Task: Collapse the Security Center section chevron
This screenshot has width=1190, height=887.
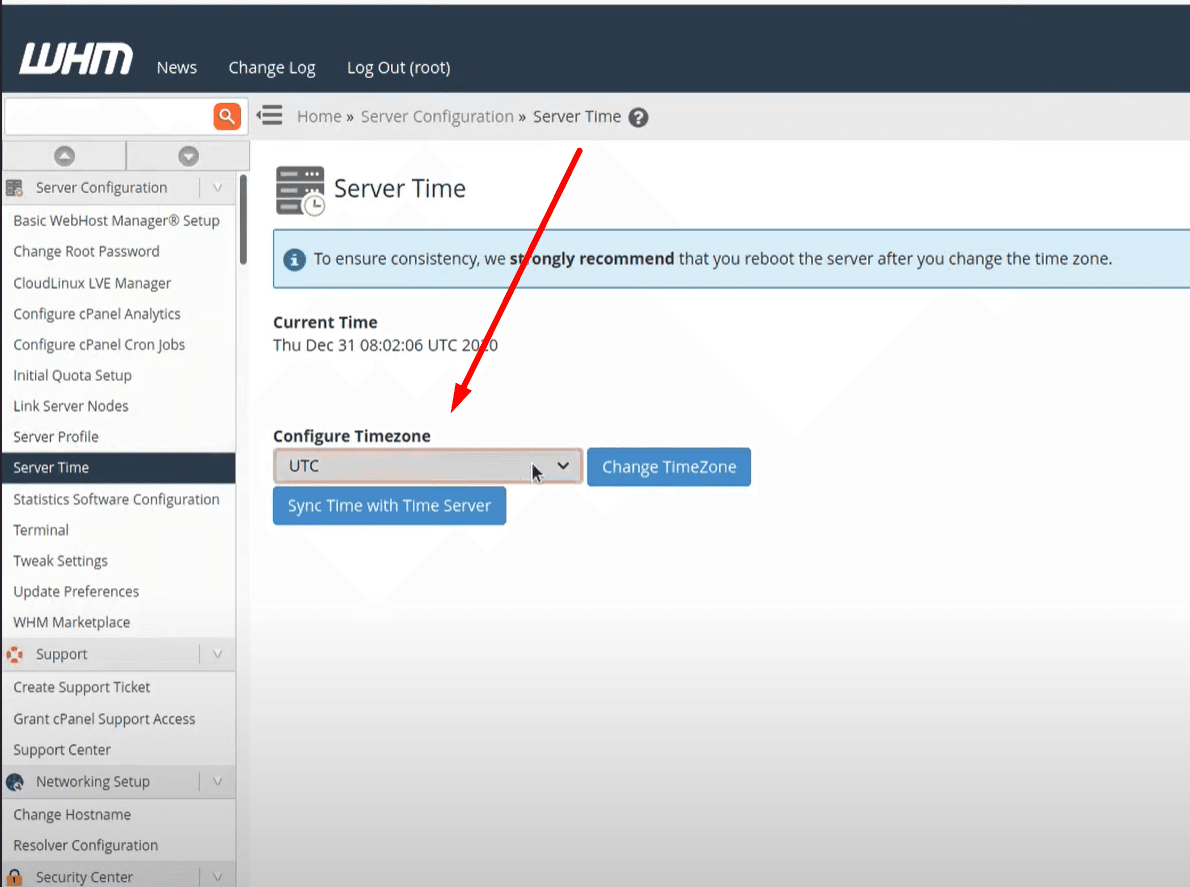Action: click(217, 877)
